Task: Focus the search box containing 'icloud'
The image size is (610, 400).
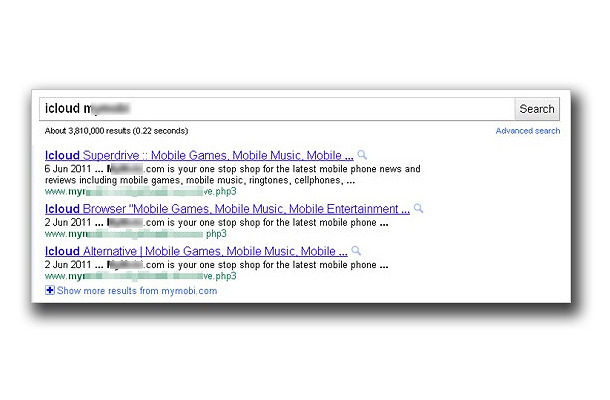Action: click(277, 109)
